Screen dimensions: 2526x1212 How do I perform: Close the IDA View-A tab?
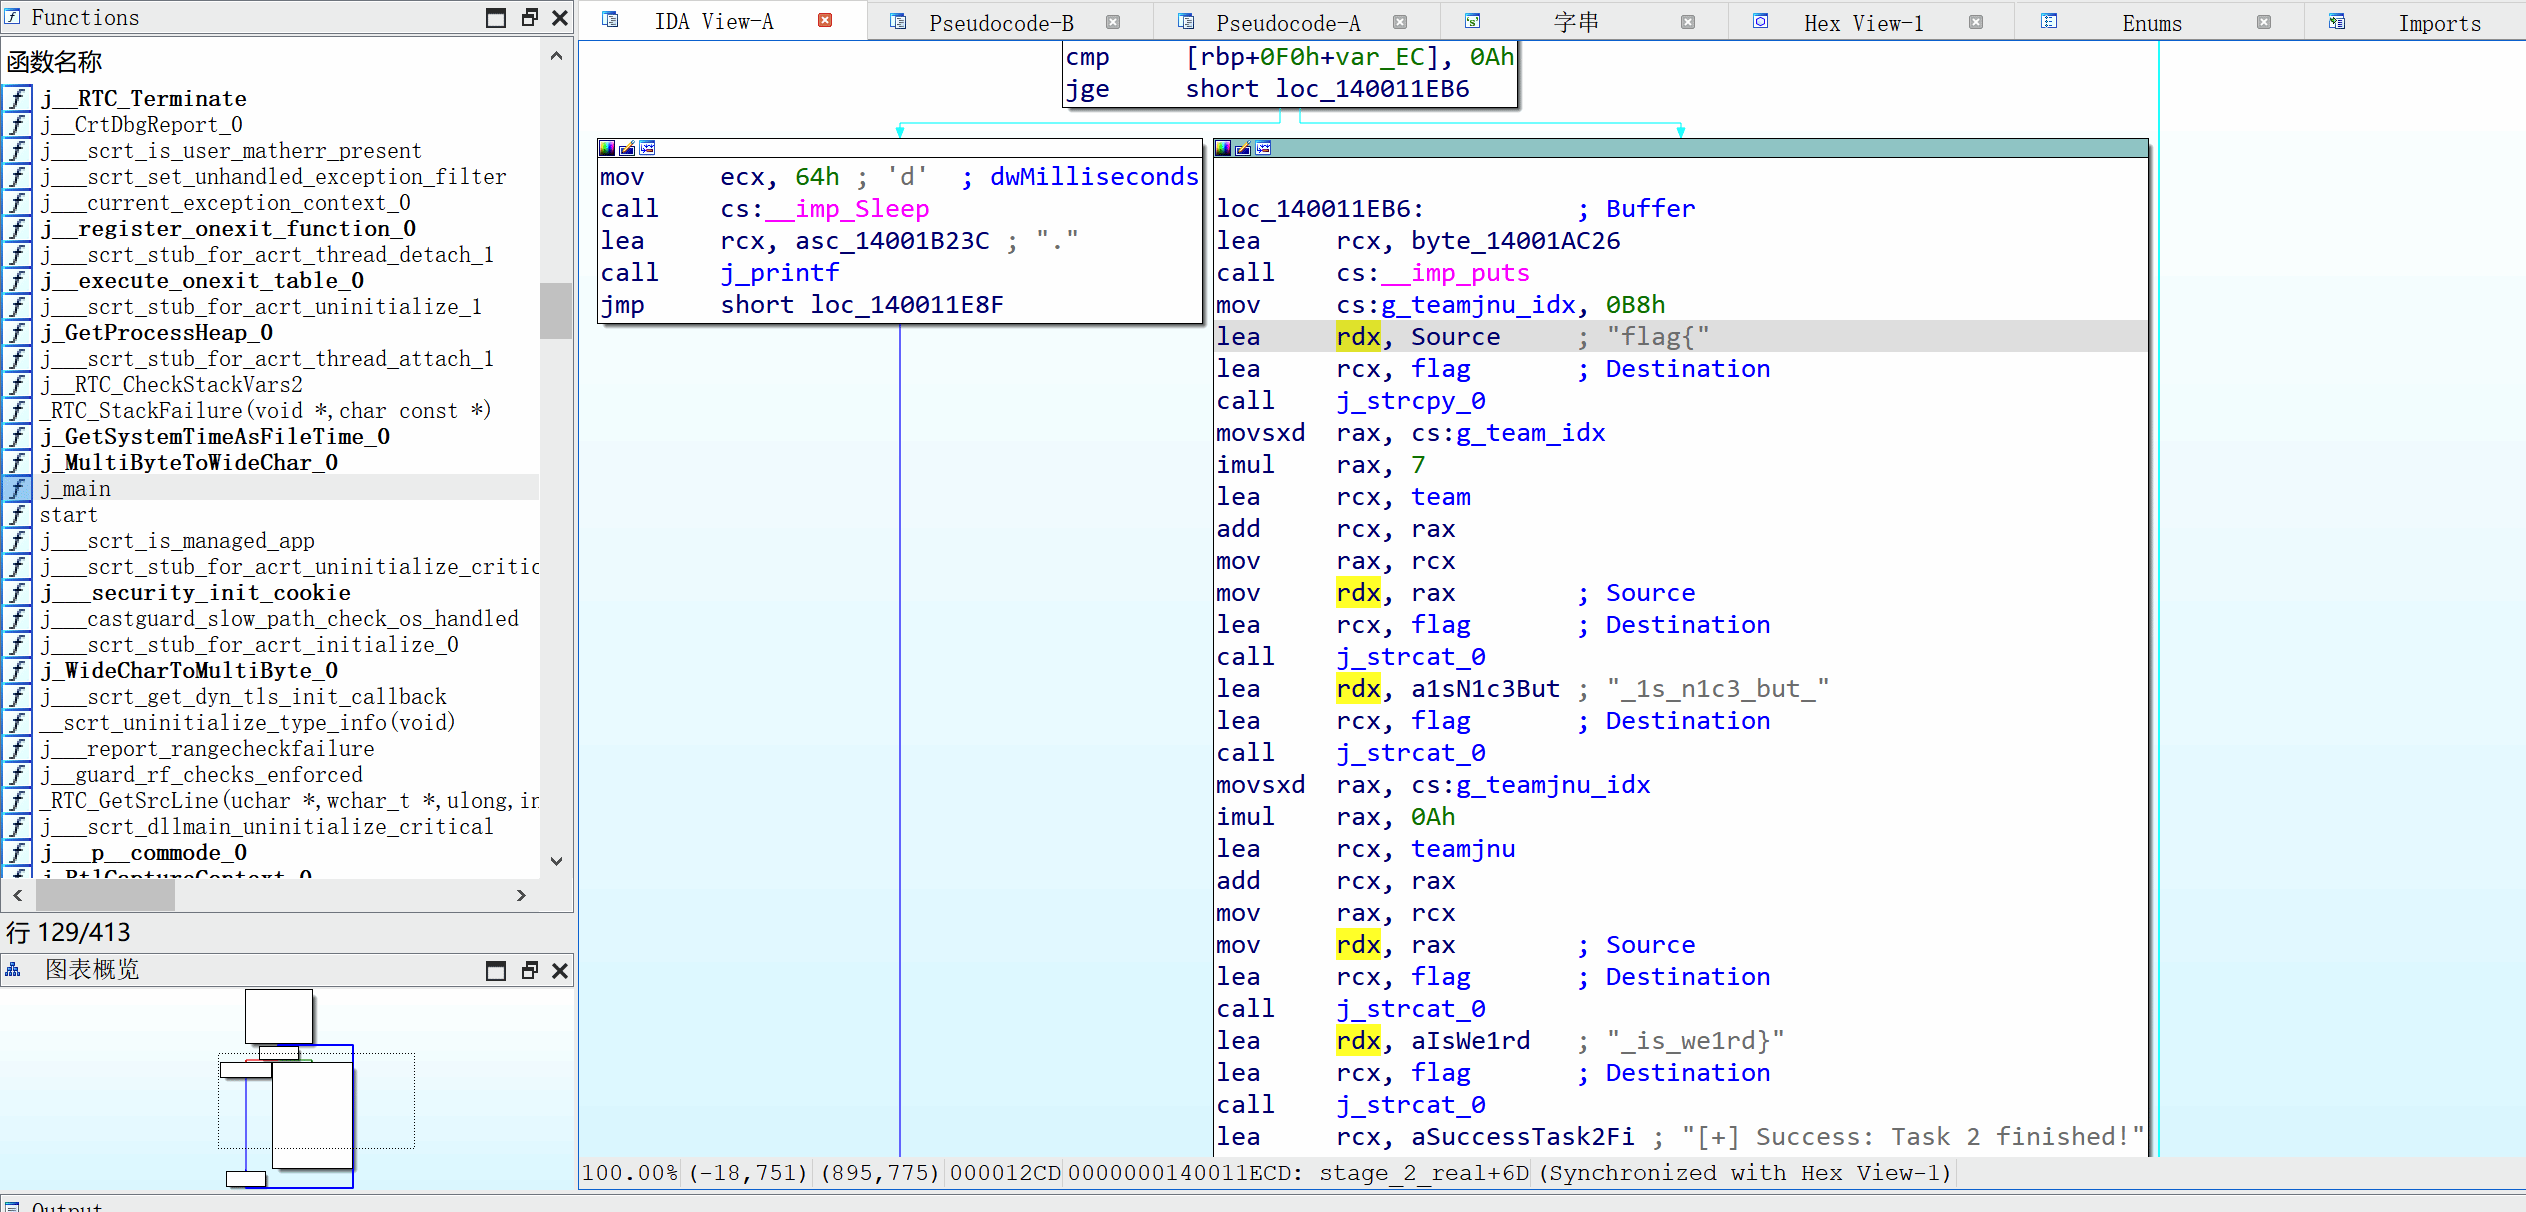[x=825, y=20]
